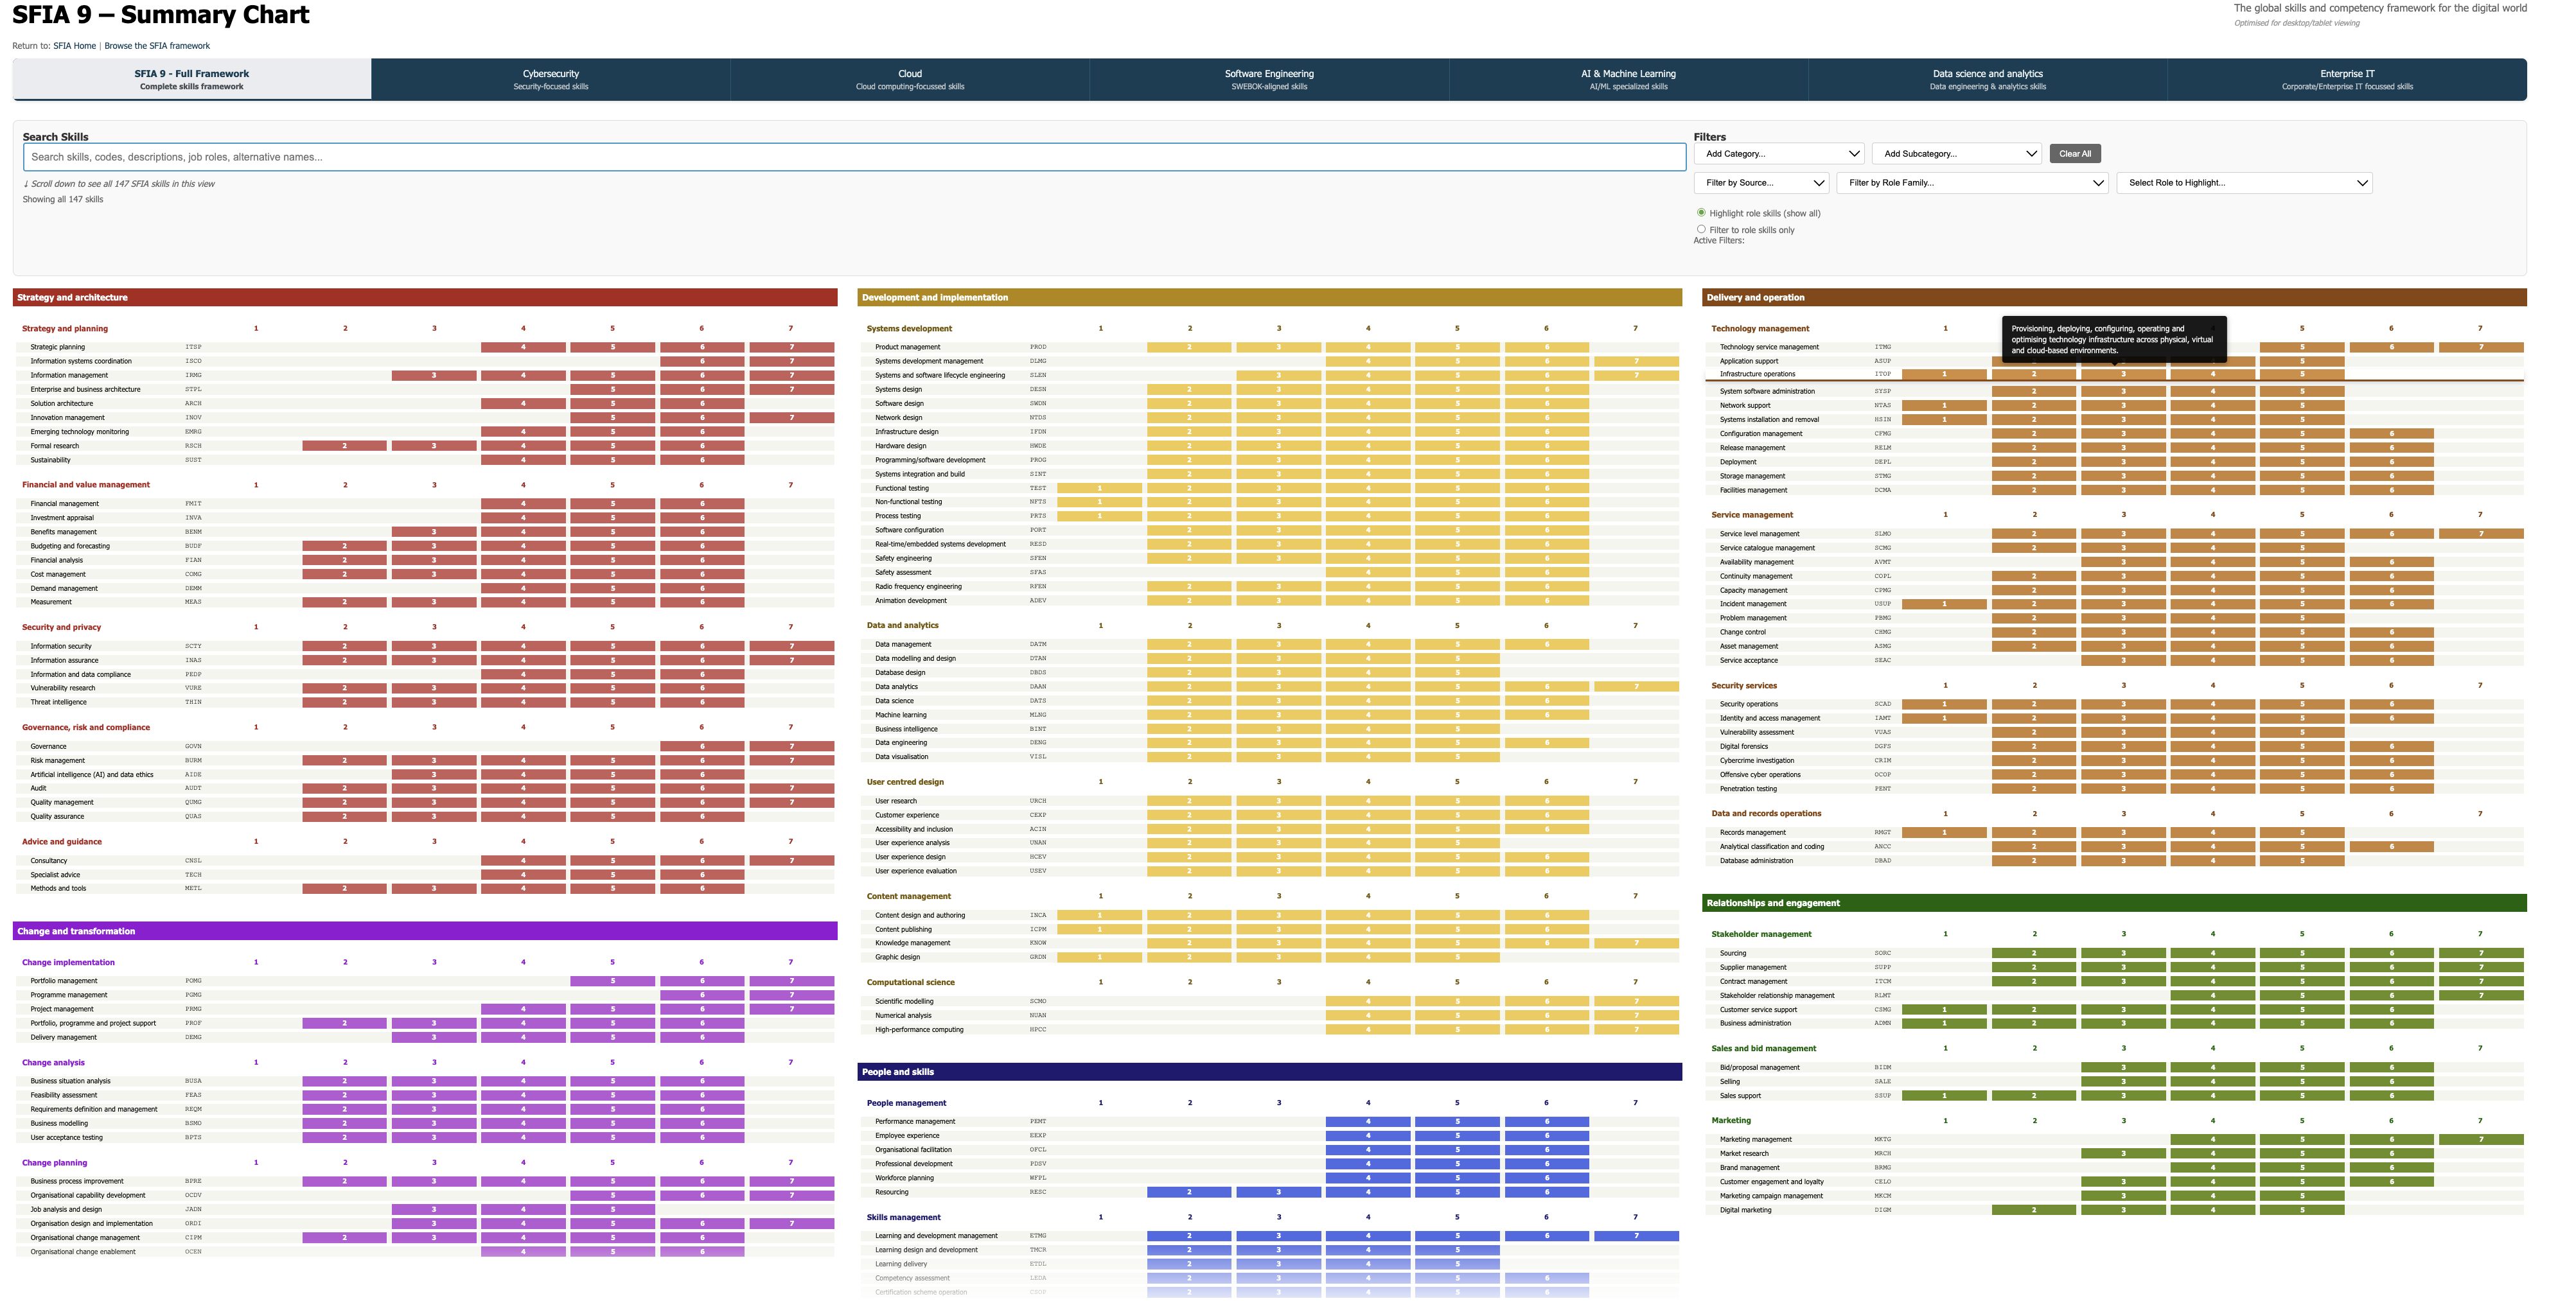Image resolution: width=2576 pixels, height=1301 pixels.
Task: Open the Select Role to Highlight dropdown
Action: pyautogui.click(x=2244, y=183)
